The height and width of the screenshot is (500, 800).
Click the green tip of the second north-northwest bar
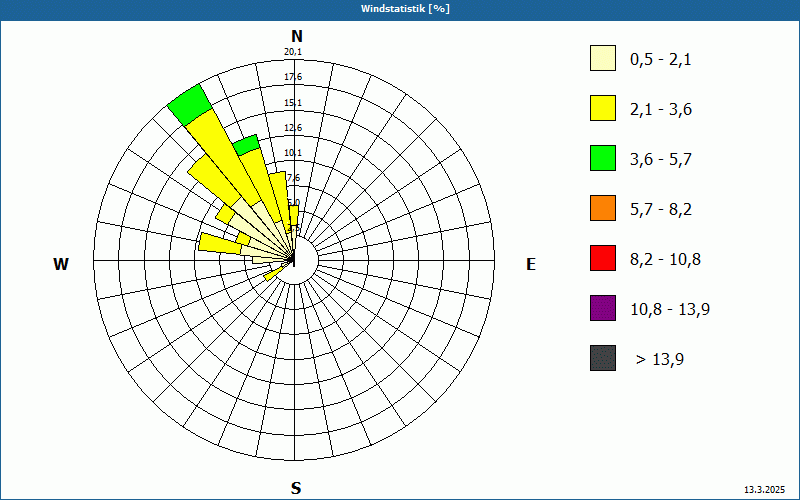click(x=246, y=145)
